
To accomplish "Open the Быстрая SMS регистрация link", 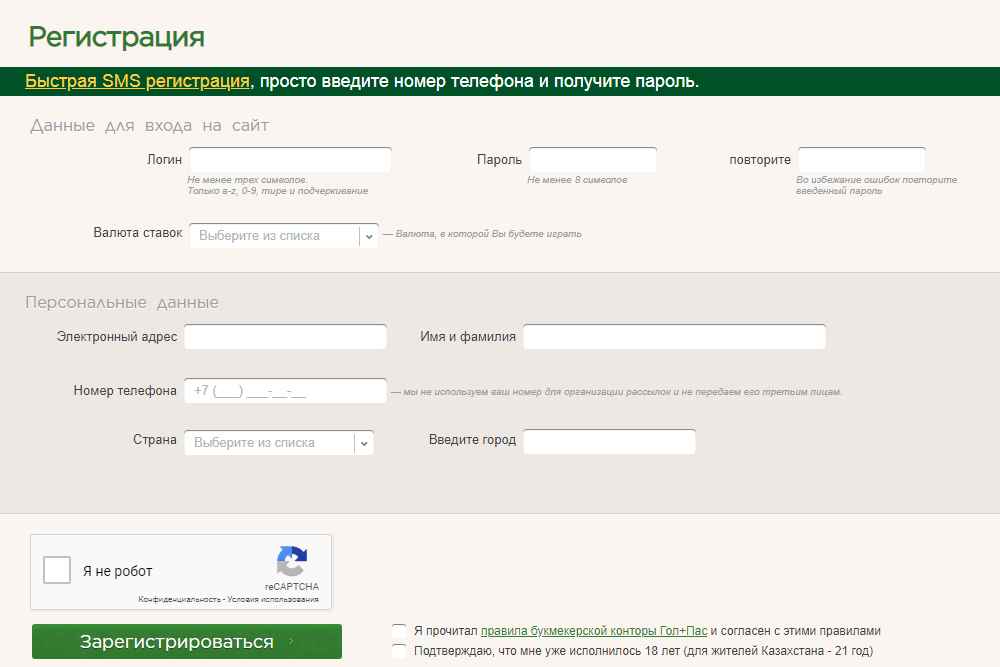I will (137, 81).
